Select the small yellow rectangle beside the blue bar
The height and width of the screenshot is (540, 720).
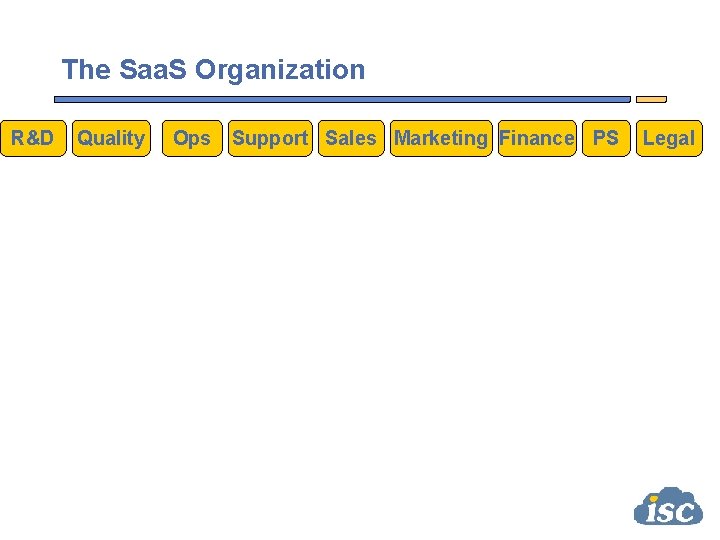tap(651, 99)
